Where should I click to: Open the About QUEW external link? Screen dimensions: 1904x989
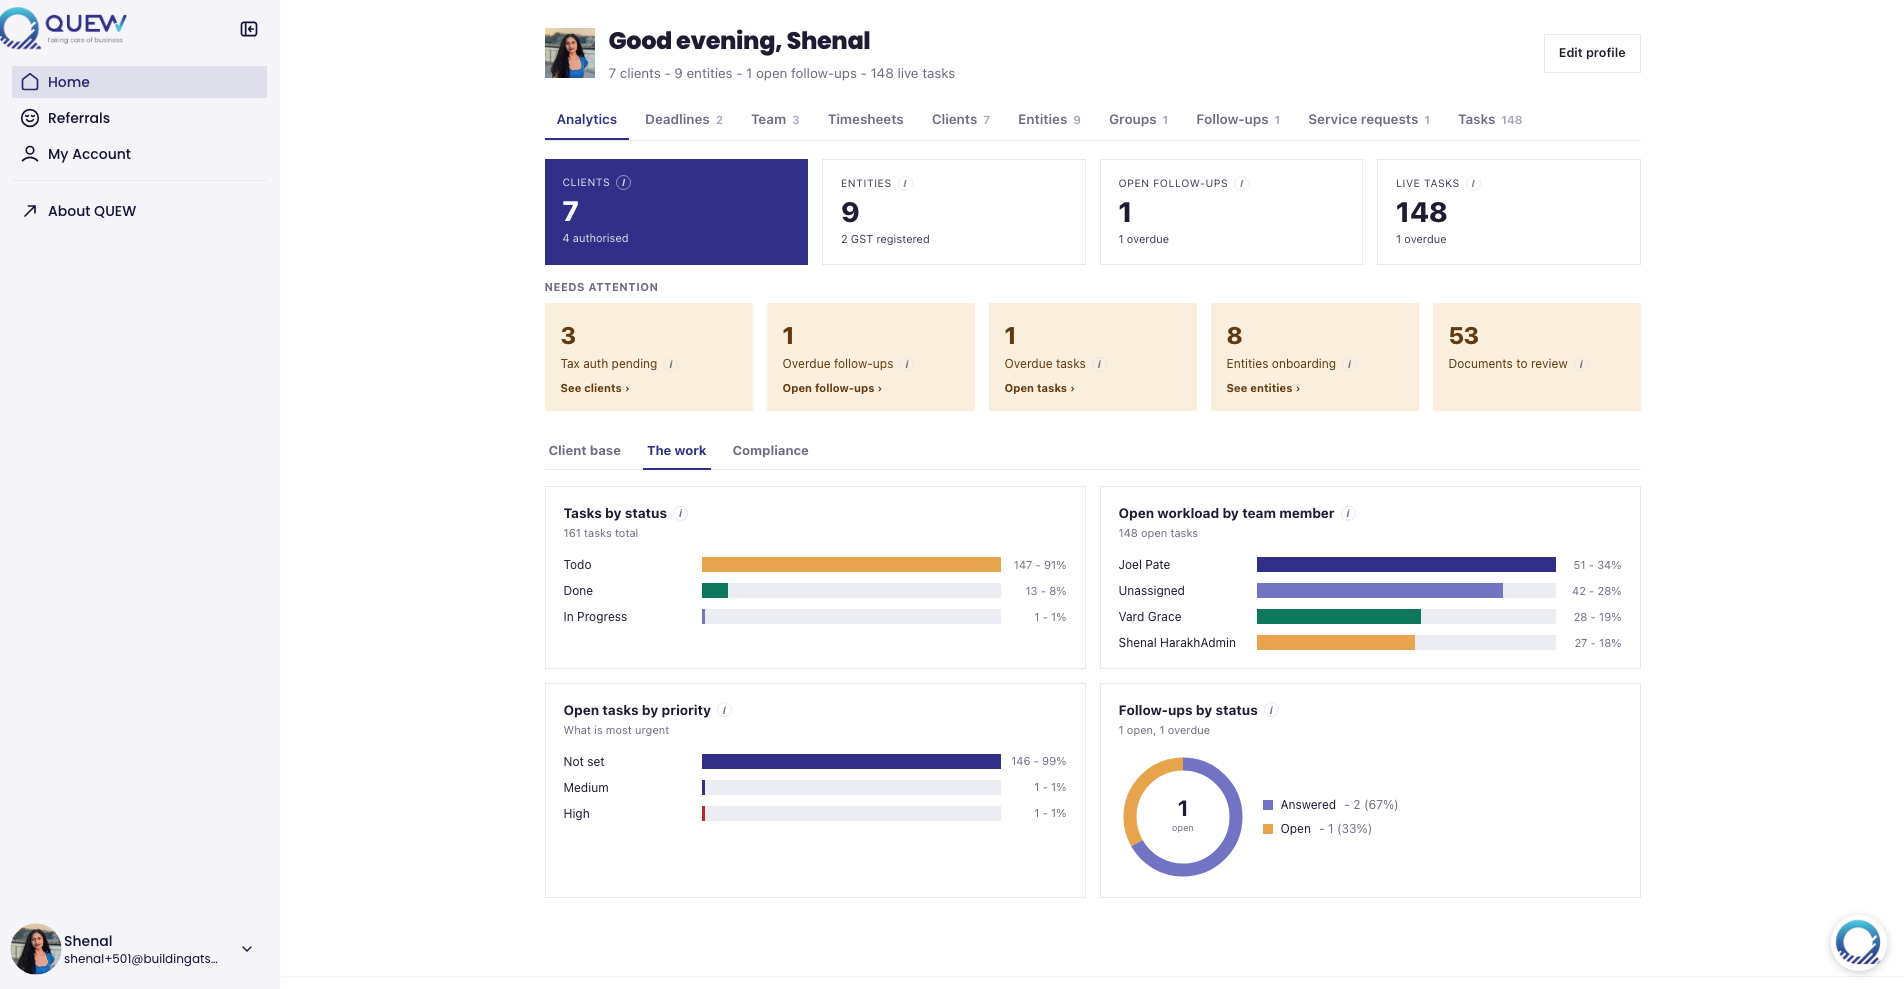coord(139,211)
